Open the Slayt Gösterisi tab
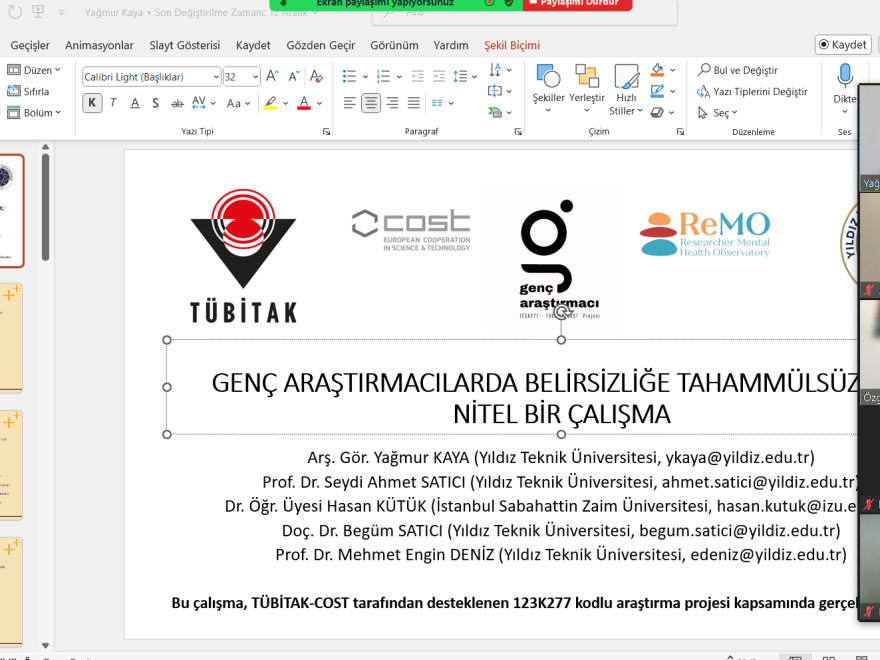The width and height of the screenshot is (880, 660). pos(184,45)
